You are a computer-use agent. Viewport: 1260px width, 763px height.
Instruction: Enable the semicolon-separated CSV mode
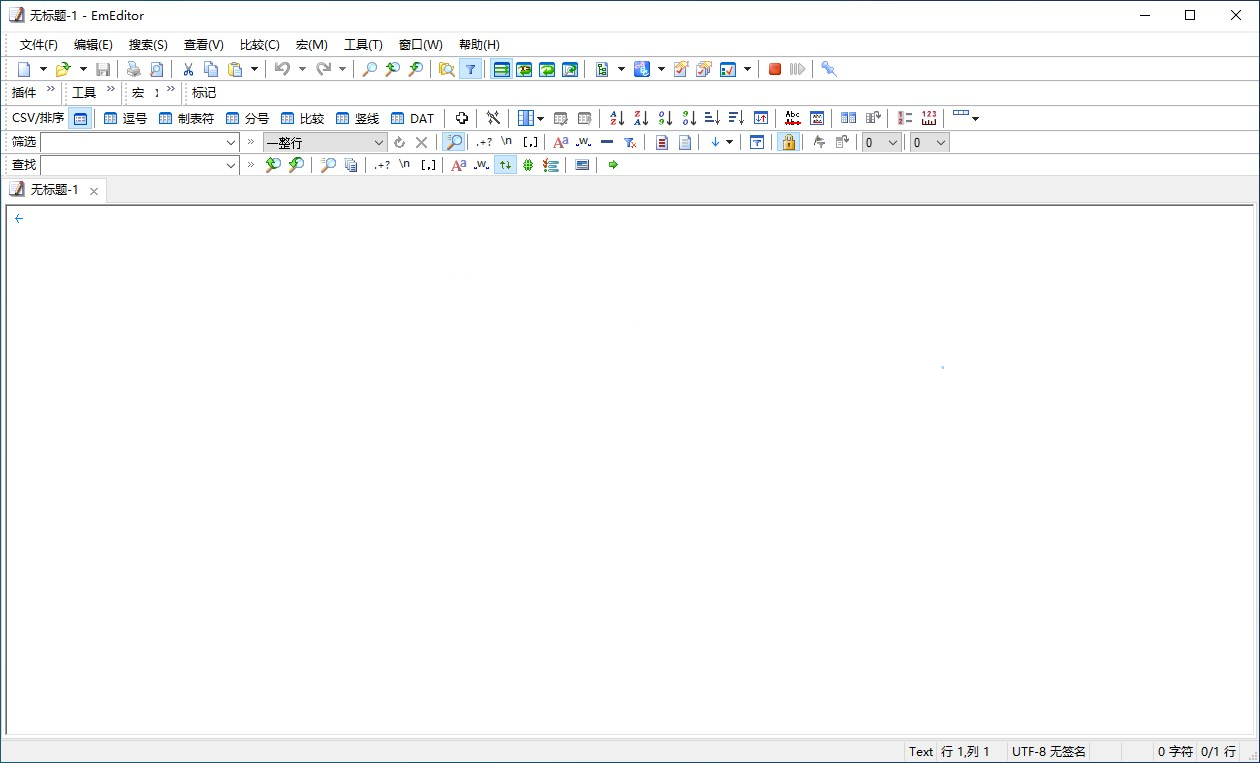coord(247,118)
